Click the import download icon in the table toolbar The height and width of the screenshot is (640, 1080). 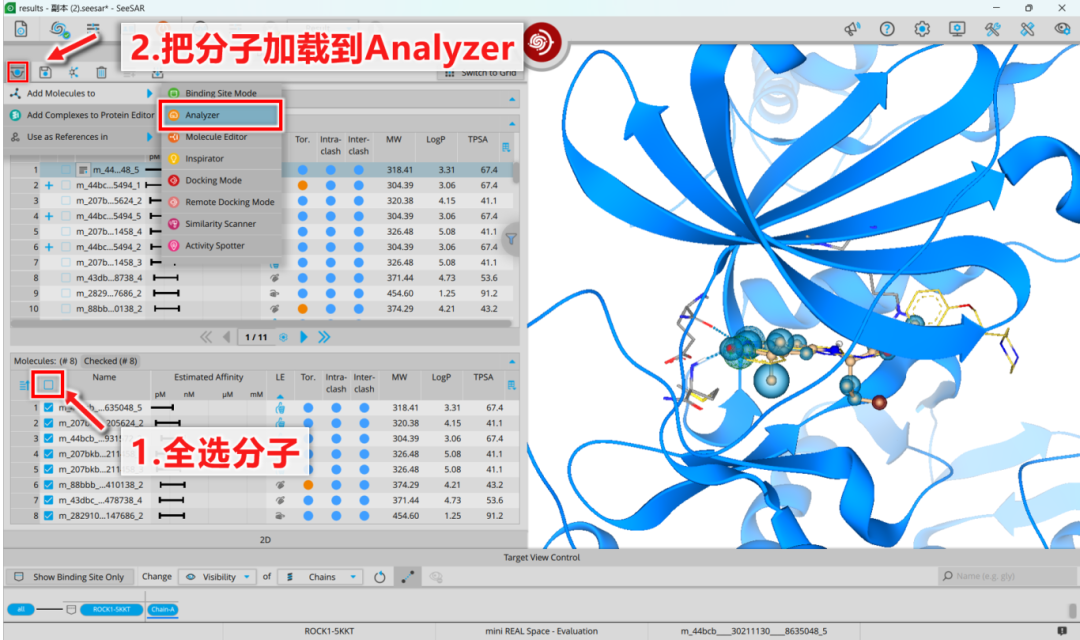pos(157,72)
